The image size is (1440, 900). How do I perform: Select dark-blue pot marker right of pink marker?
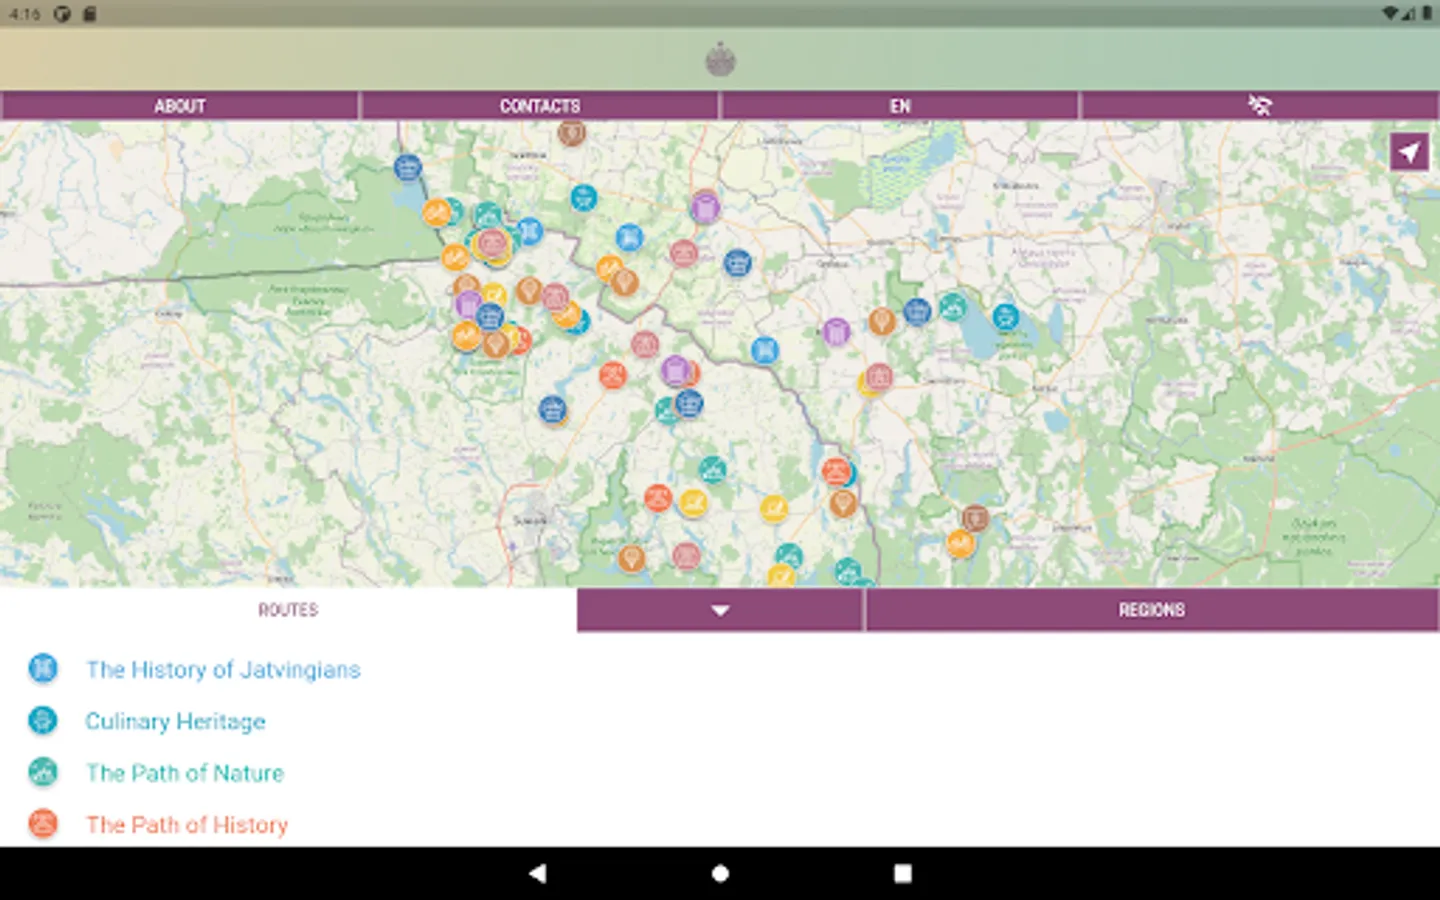click(x=737, y=263)
